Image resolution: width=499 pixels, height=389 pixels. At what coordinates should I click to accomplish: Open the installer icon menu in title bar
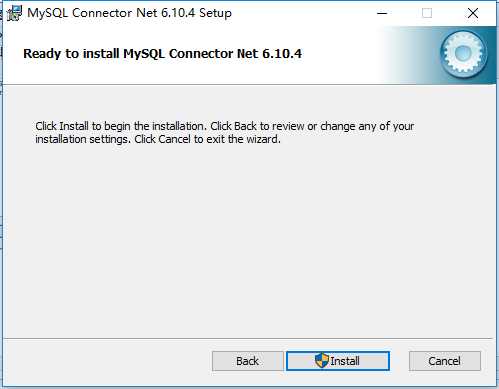coord(14,13)
